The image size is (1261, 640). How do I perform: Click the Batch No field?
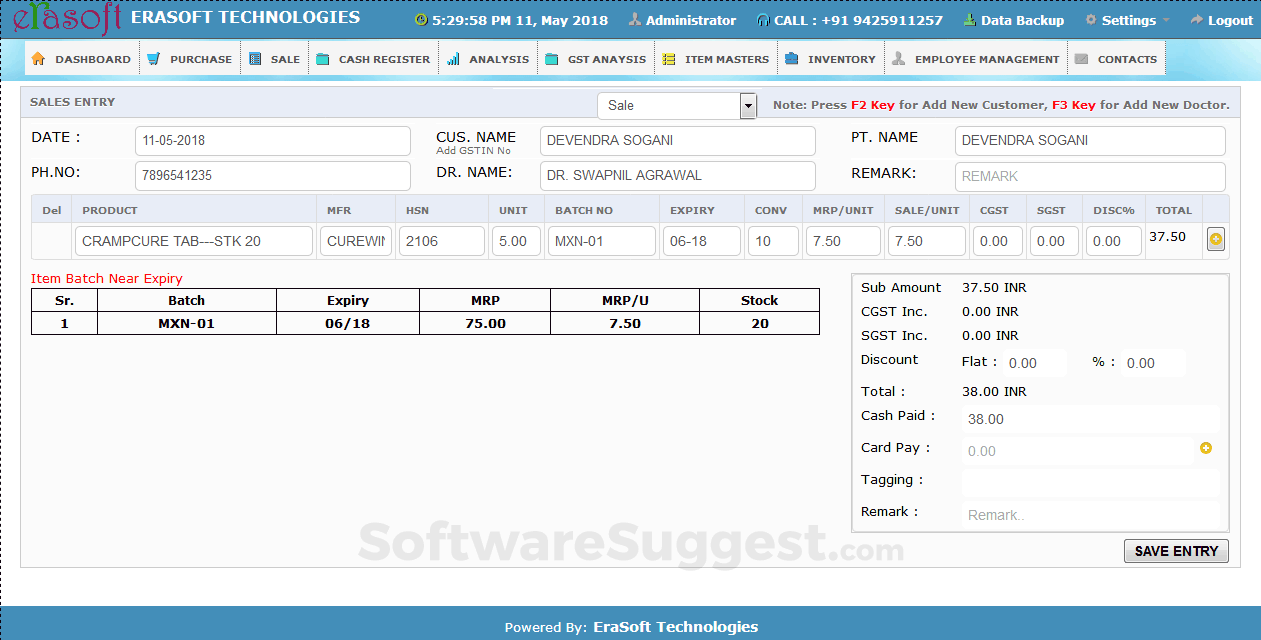tap(602, 241)
